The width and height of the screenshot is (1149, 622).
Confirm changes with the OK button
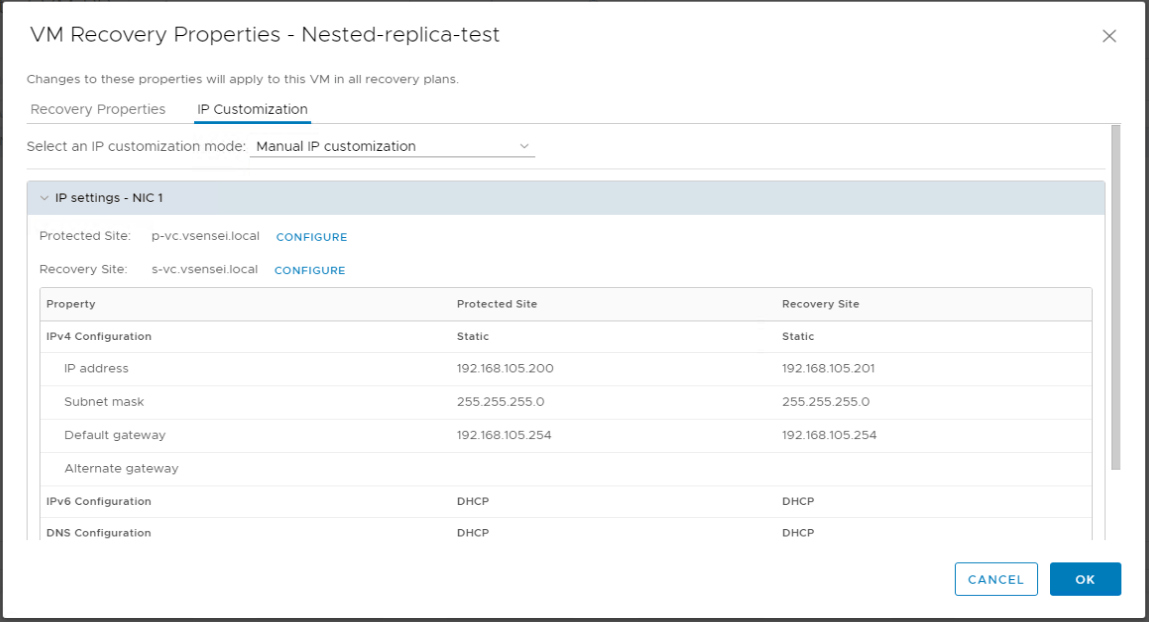(1085, 579)
